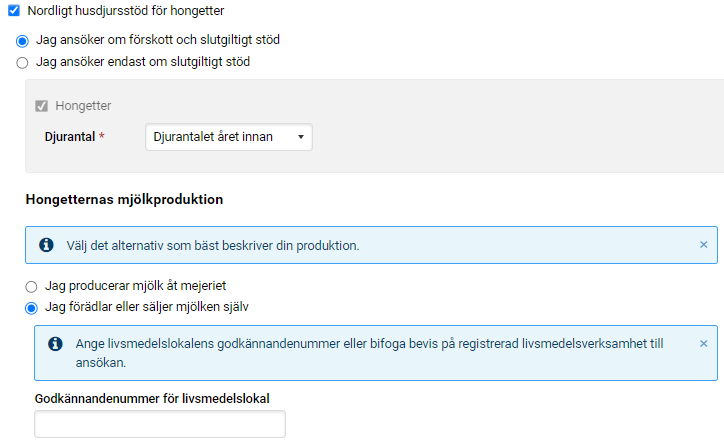The height and width of the screenshot is (444, 724).
Task: Click the greyed-out Hongetter checkbox
Action: pos(42,105)
